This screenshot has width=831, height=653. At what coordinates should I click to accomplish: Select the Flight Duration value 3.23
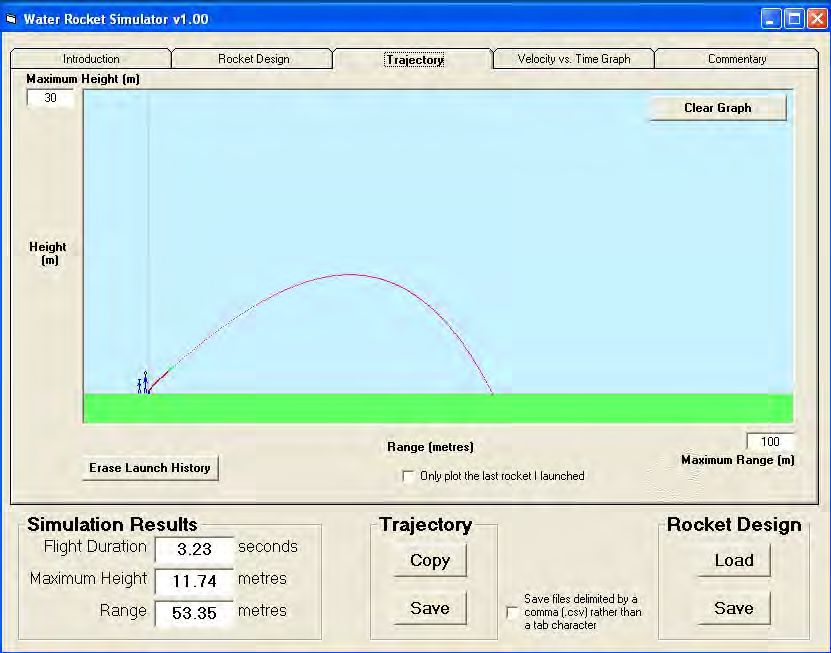point(194,549)
